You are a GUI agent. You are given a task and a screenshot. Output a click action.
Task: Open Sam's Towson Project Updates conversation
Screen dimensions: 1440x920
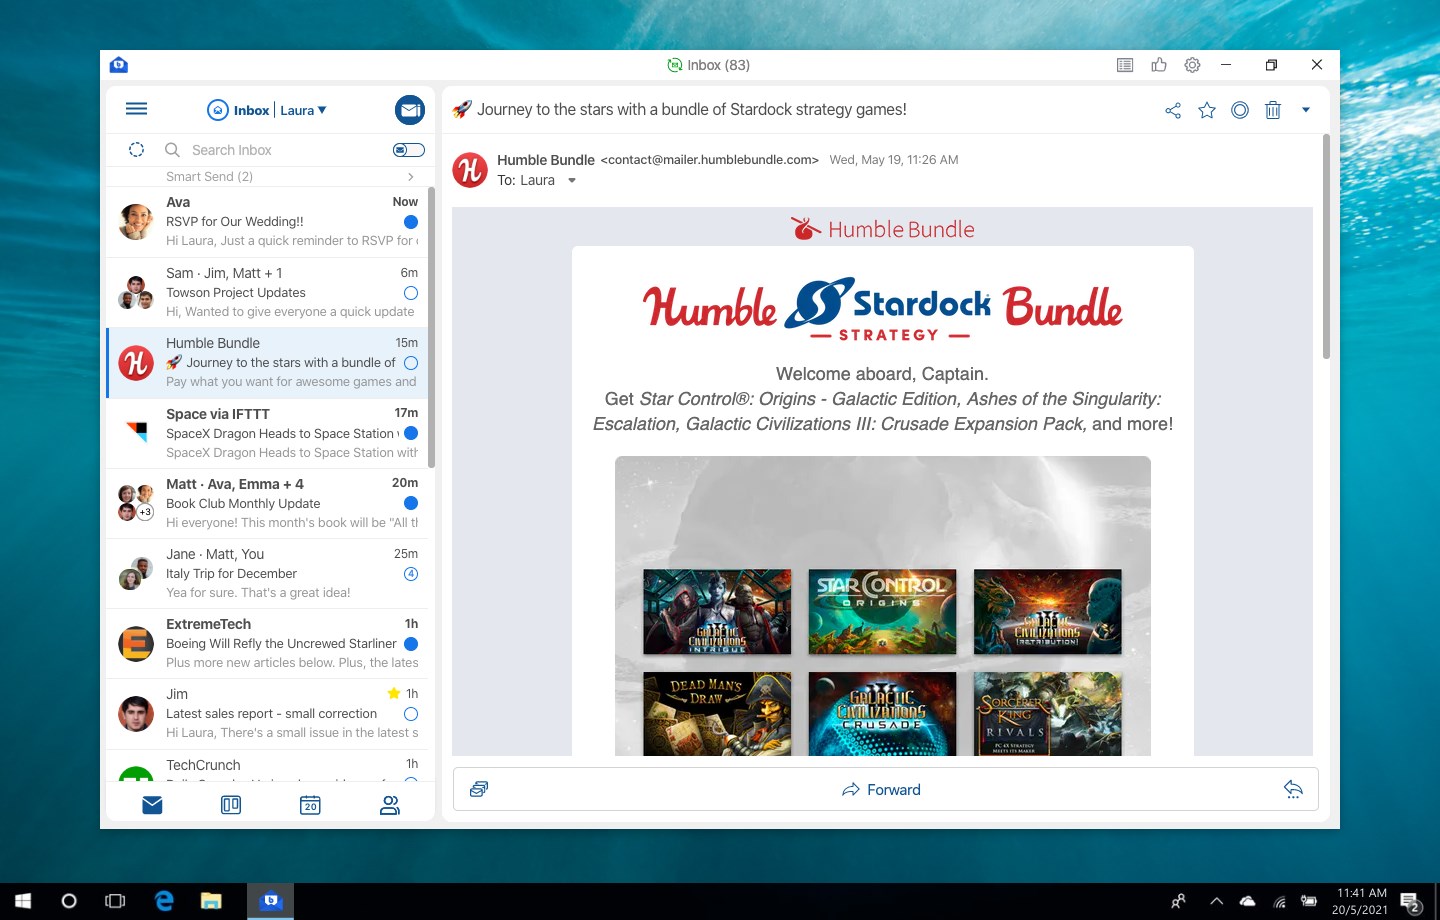(x=267, y=292)
